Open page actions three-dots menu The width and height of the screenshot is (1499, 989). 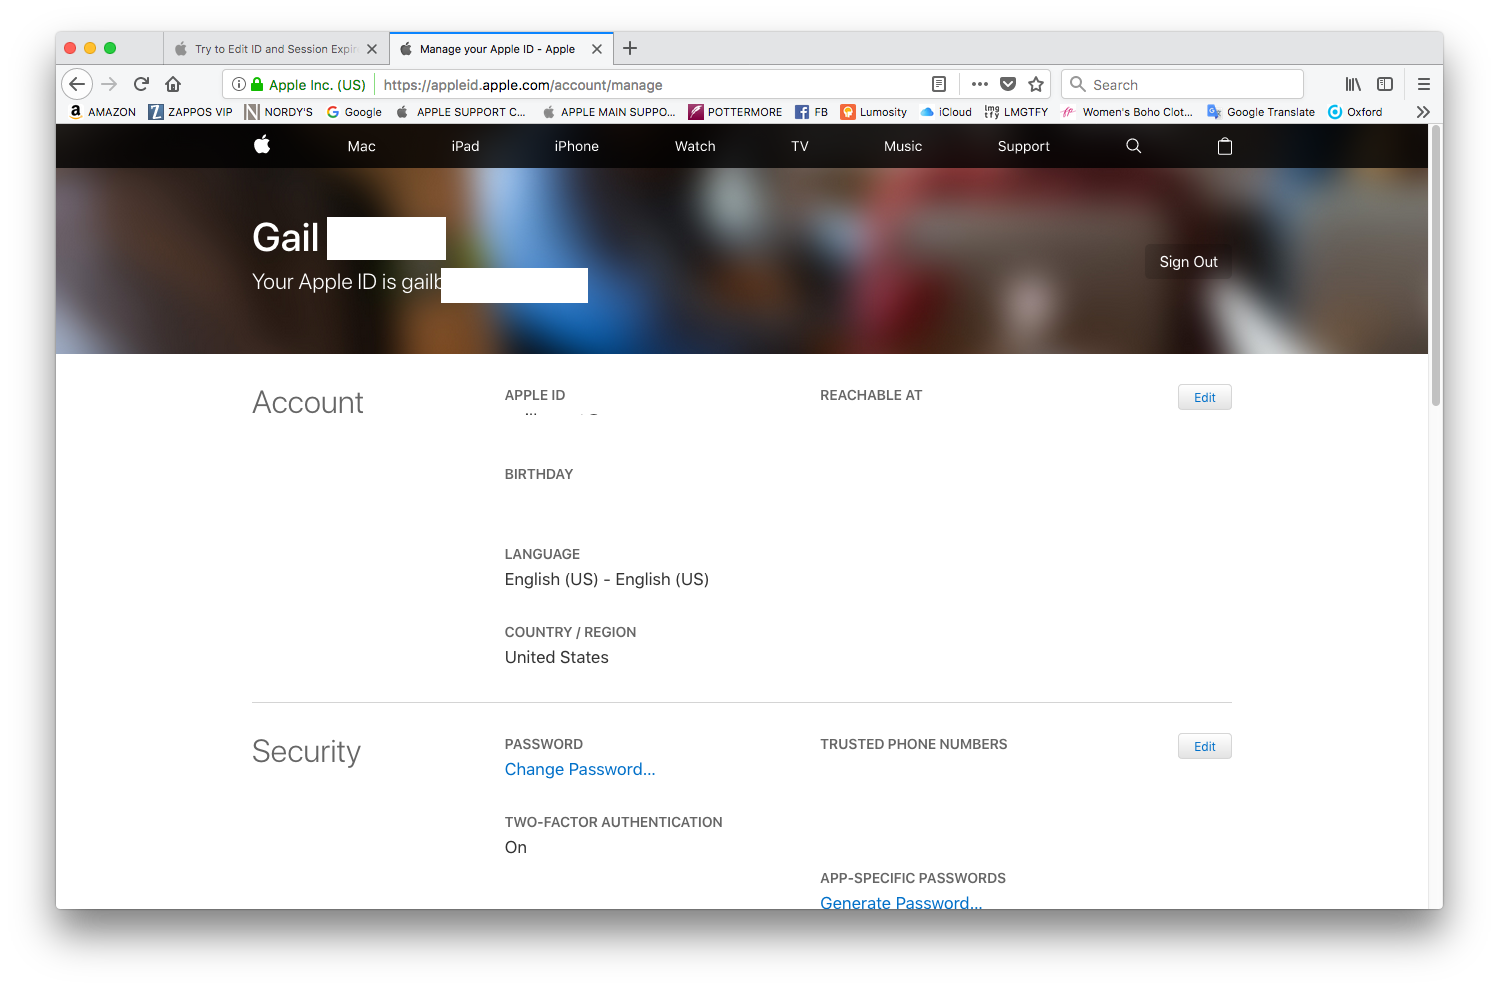[980, 84]
